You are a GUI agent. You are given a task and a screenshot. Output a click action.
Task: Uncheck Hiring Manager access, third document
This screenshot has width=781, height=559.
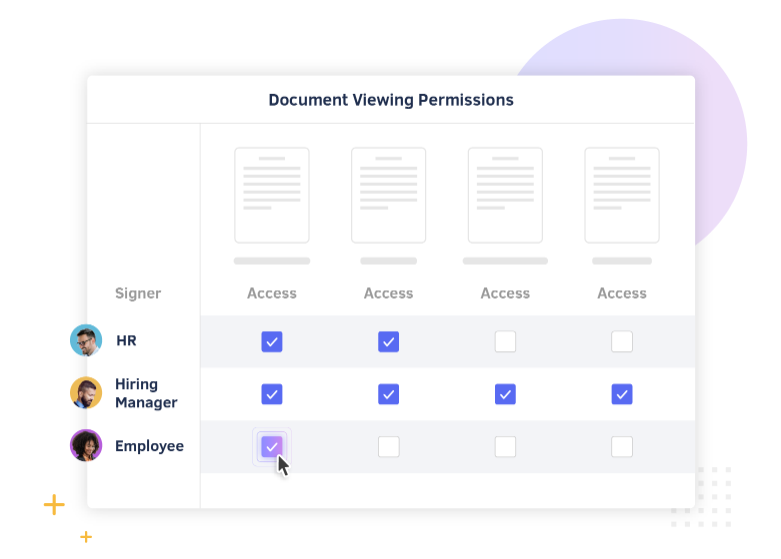point(506,394)
